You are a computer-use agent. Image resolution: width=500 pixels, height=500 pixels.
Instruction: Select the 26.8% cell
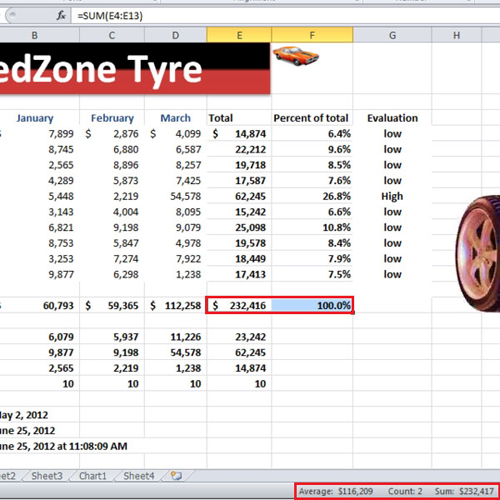tap(312, 196)
